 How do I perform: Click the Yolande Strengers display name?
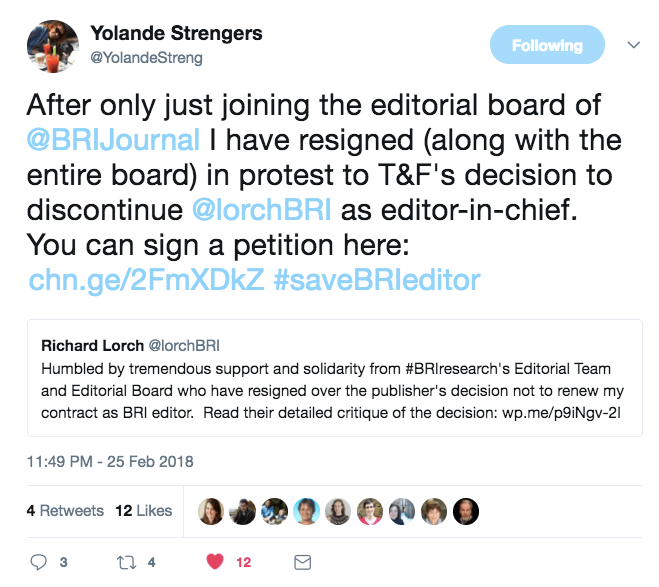175,33
